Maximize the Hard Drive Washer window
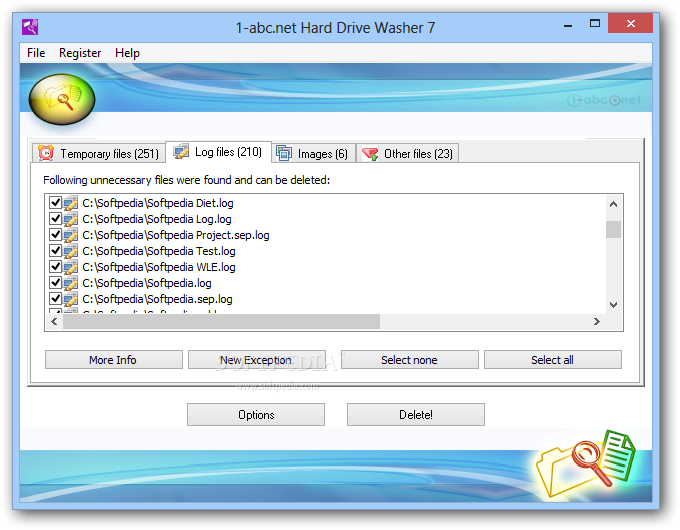 [595, 24]
